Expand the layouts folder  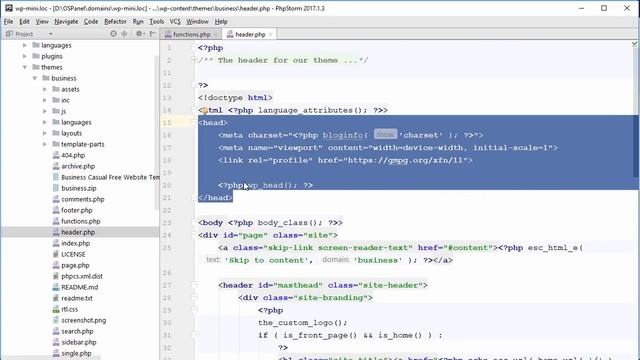click(x=44, y=133)
